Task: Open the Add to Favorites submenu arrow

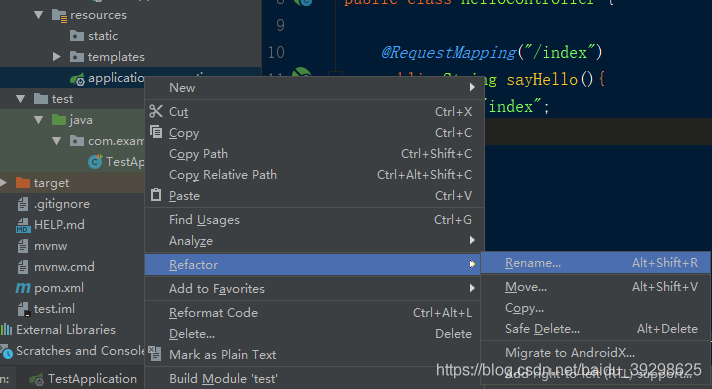Action: 472,288
